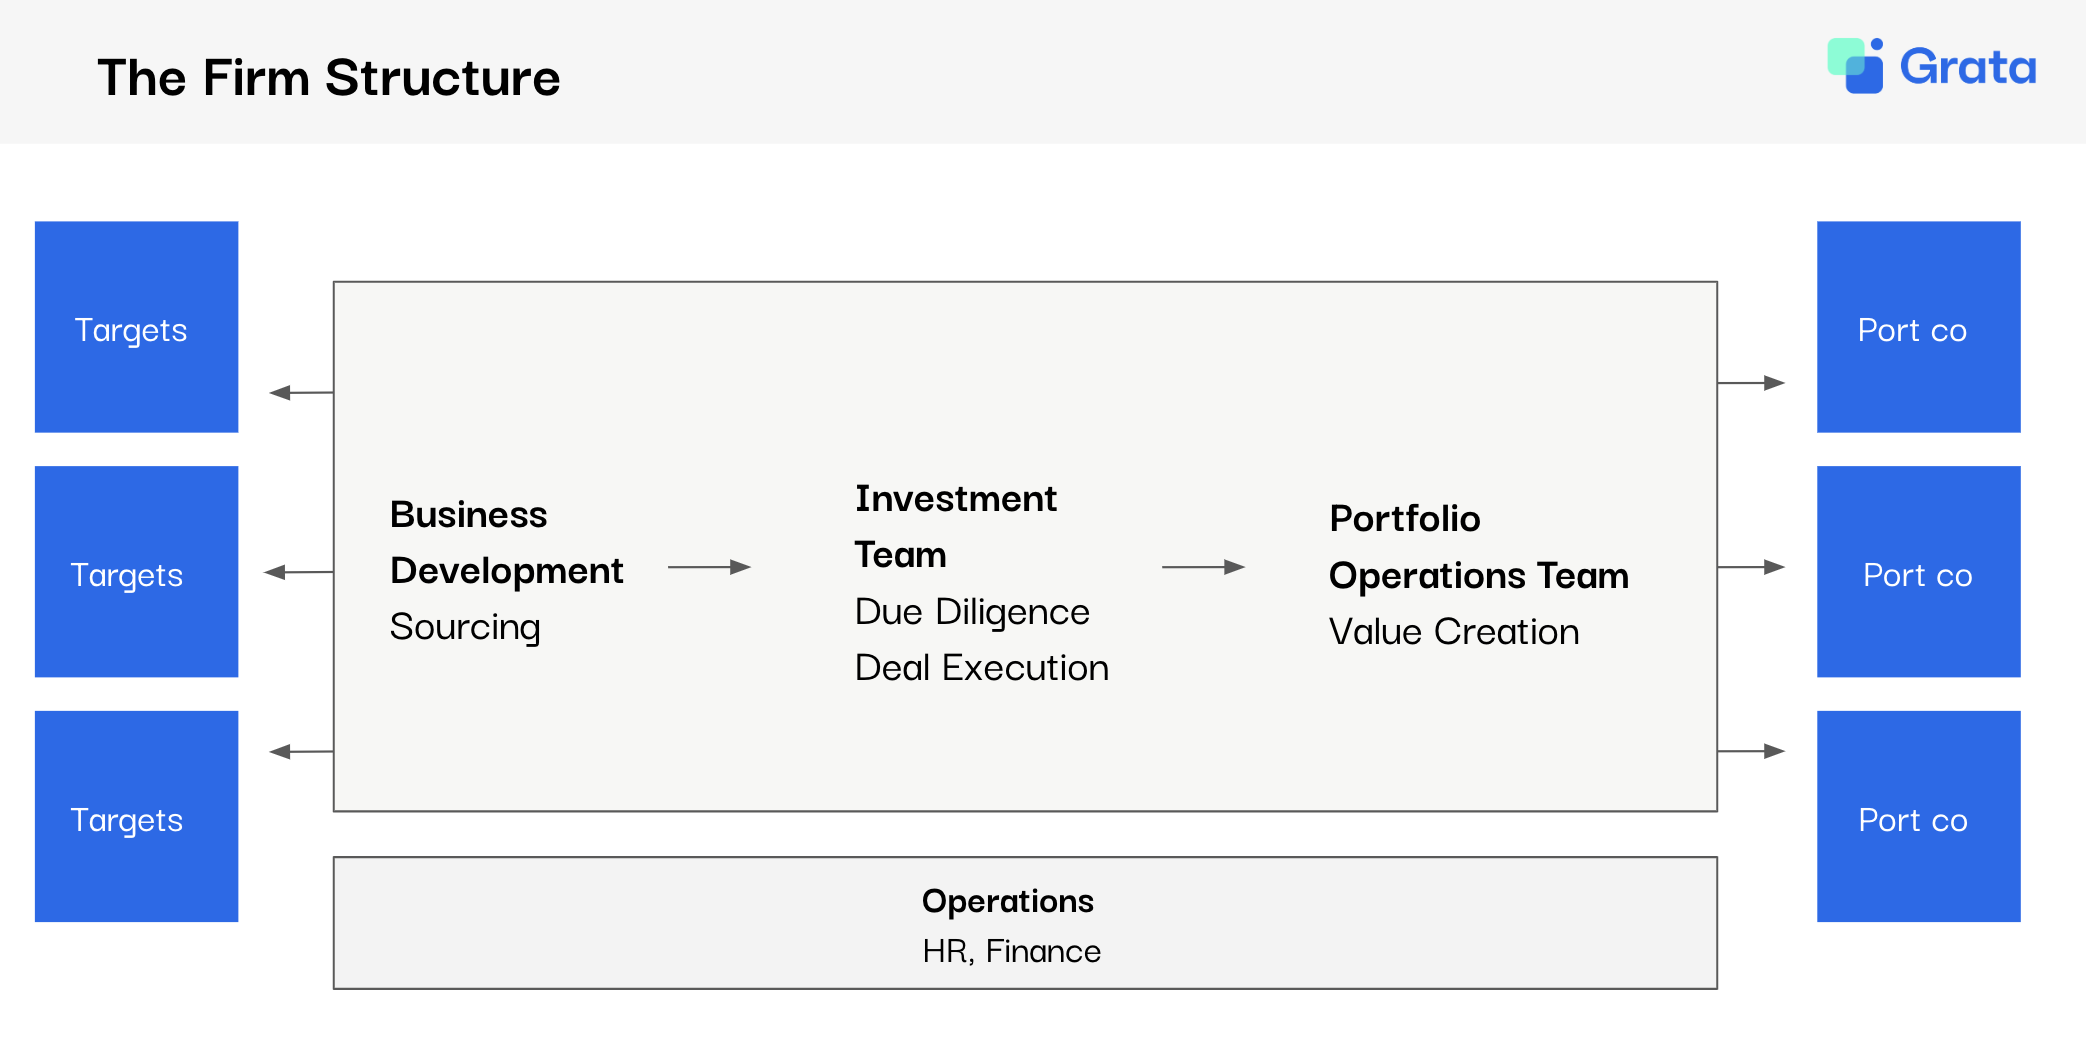
Task: Click the Grata brand name text
Action: pyautogui.click(x=1967, y=68)
